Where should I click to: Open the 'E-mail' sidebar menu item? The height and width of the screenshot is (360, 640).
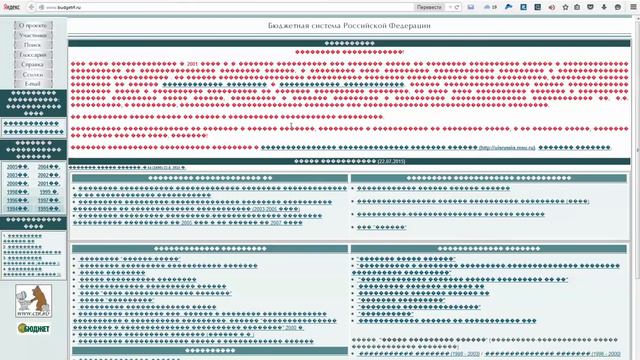pos(33,84)
